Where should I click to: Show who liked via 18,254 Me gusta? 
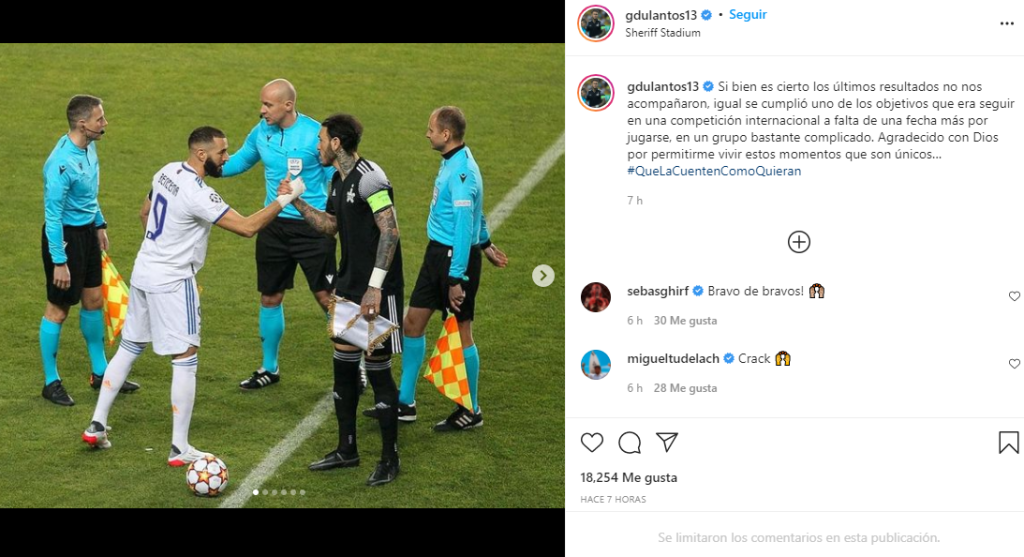click(x=628, y=477)
